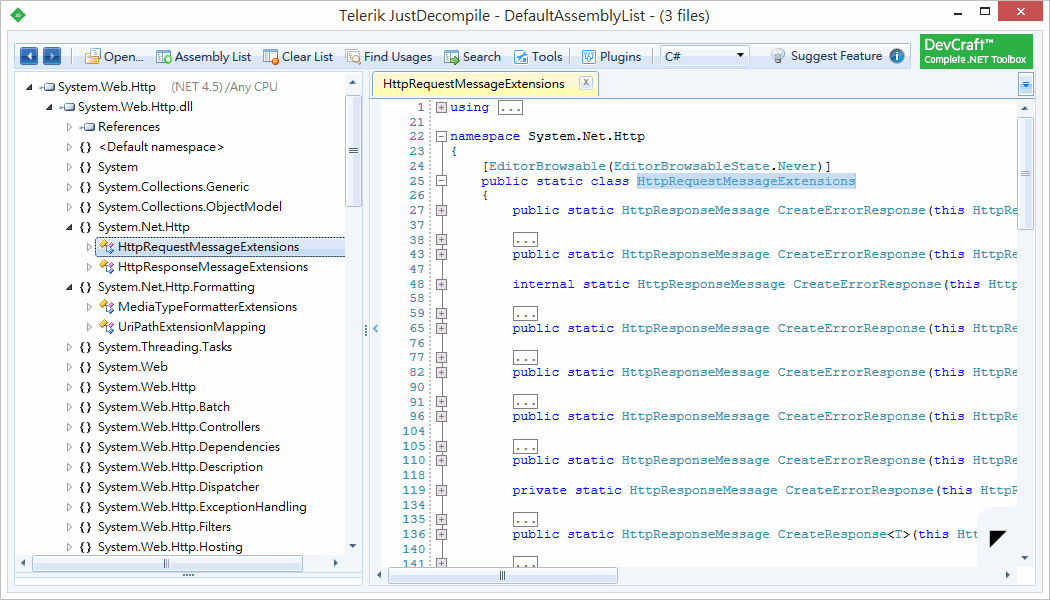Image resolution: width=1050 pixels, height=600 pixels.
Task: Select System.Web.Http.Dependencies namespace
Action: click(189, 447)
